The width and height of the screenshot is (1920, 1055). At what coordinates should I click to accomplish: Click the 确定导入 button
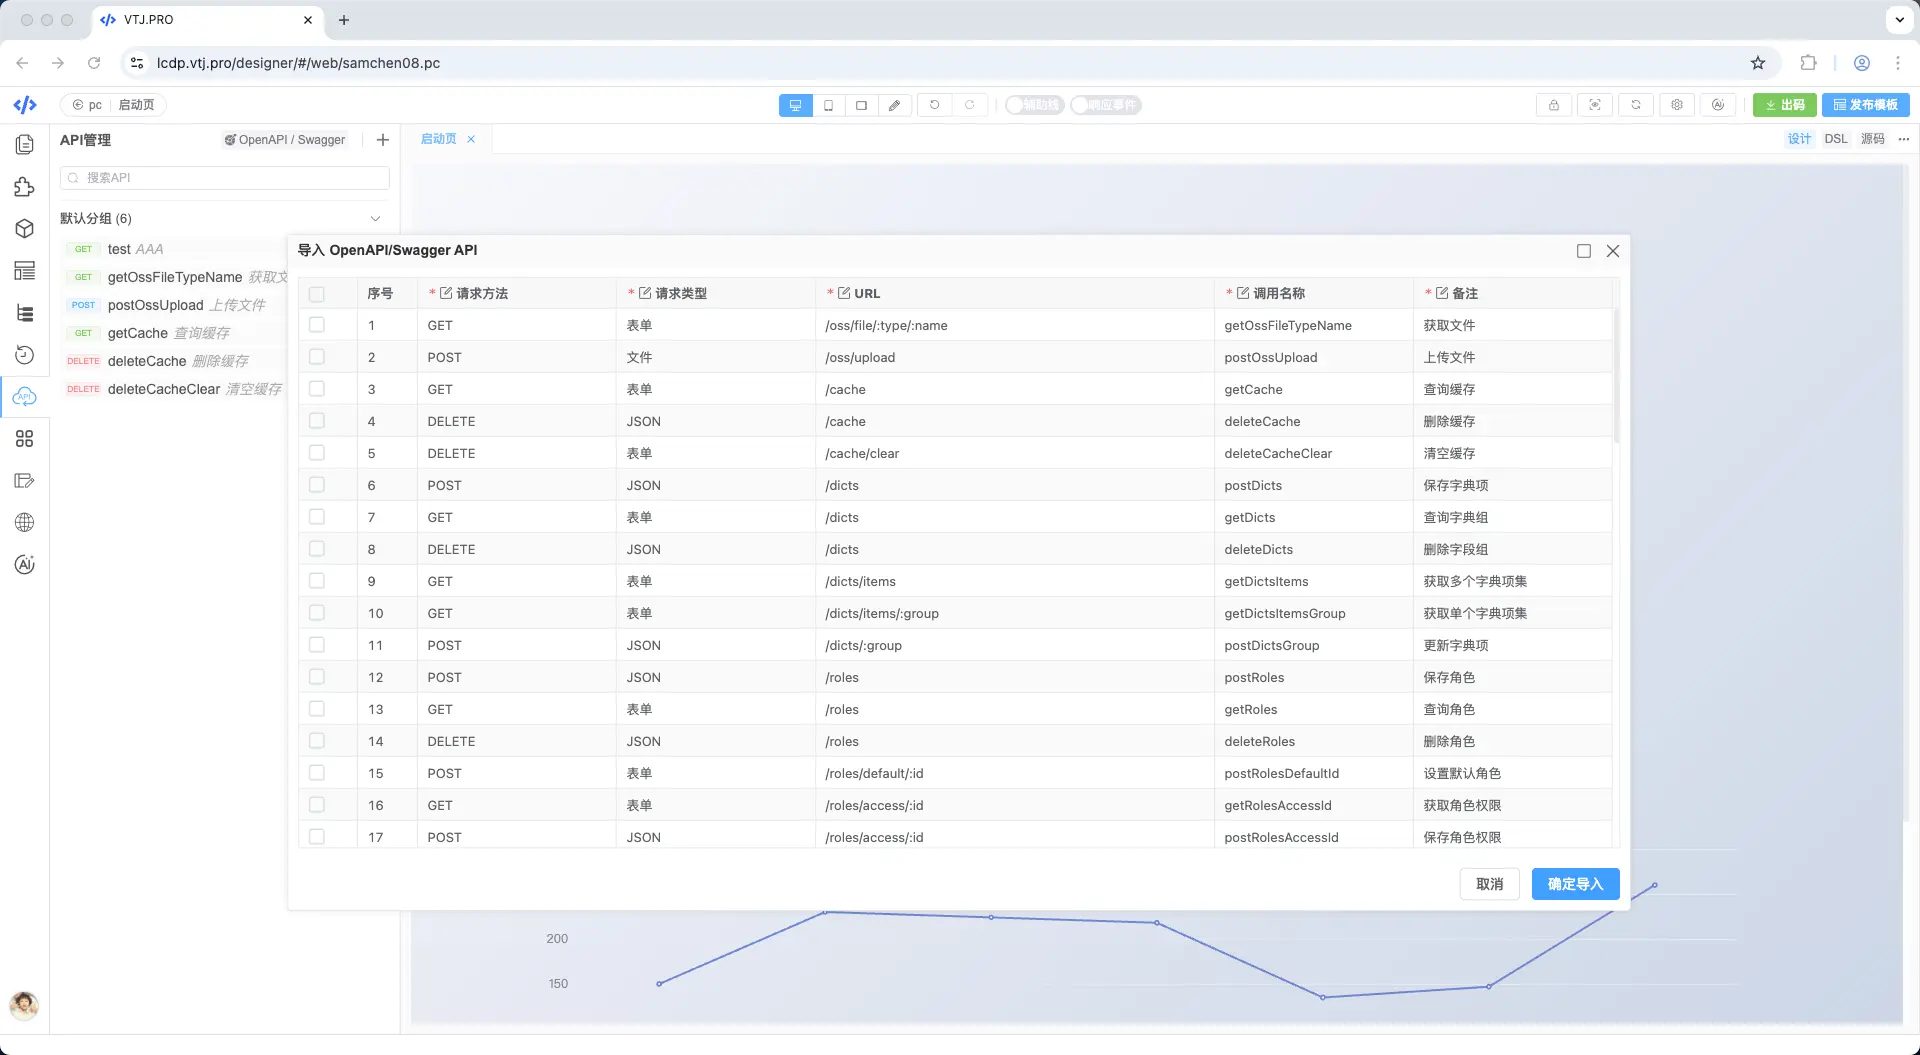(1575, 884)
